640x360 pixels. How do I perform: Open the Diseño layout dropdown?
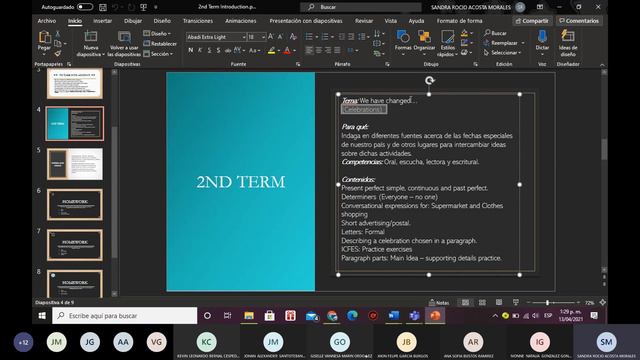158,33
